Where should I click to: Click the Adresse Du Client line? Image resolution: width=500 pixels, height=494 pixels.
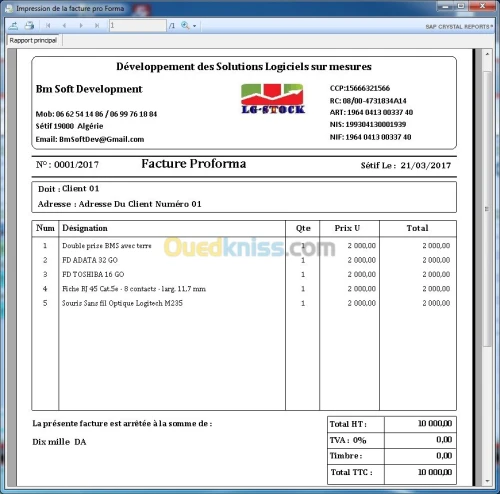[119, 204]
